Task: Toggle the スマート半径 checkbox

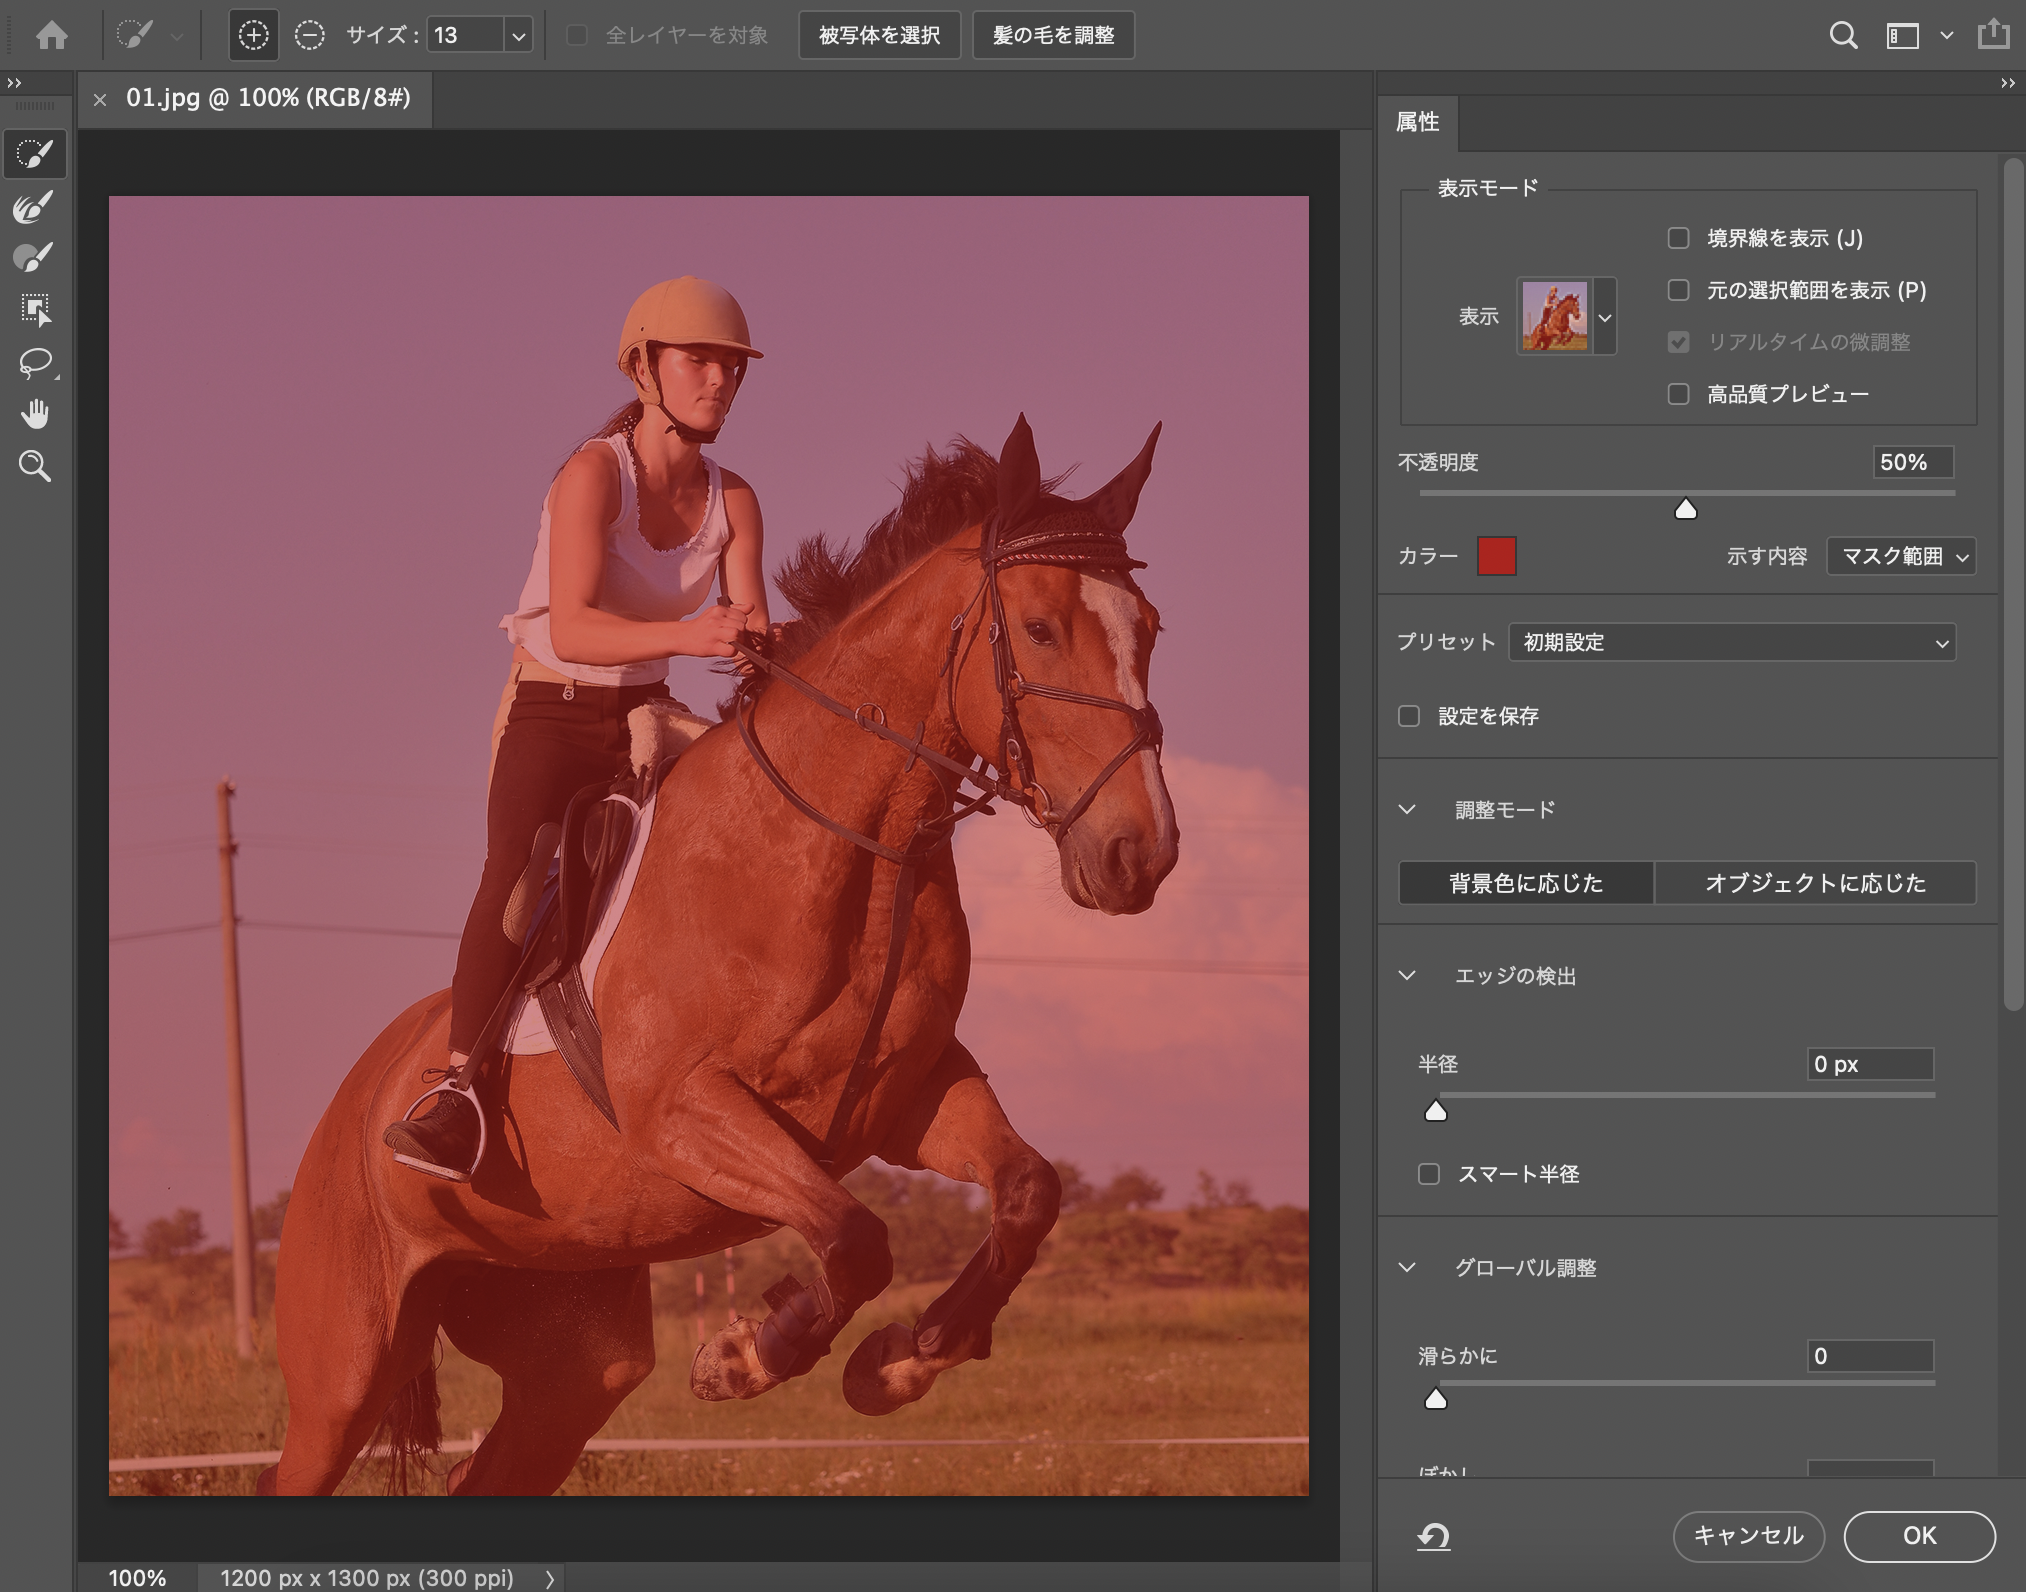Action: [1429, 1174]
